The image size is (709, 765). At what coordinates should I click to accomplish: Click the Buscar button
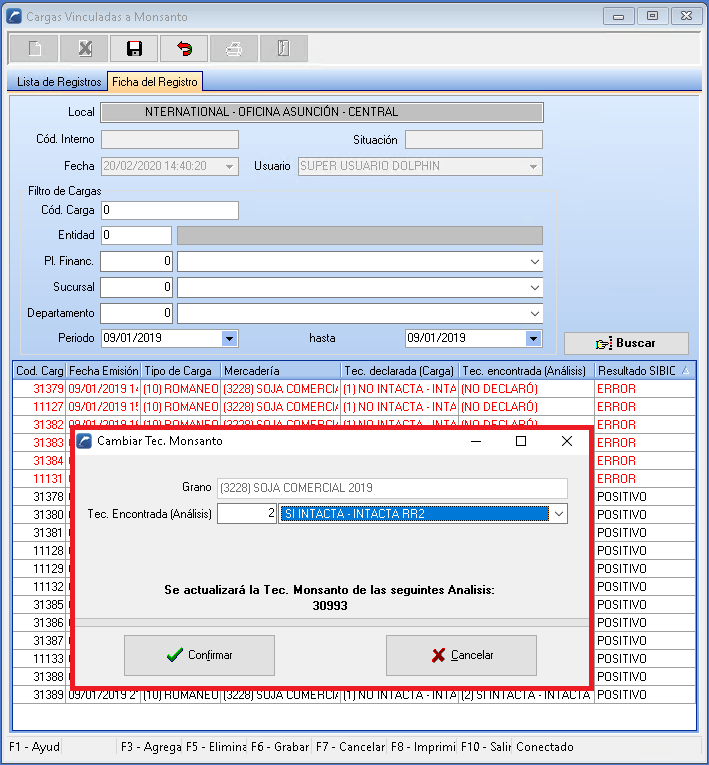(x=626, y=343)
